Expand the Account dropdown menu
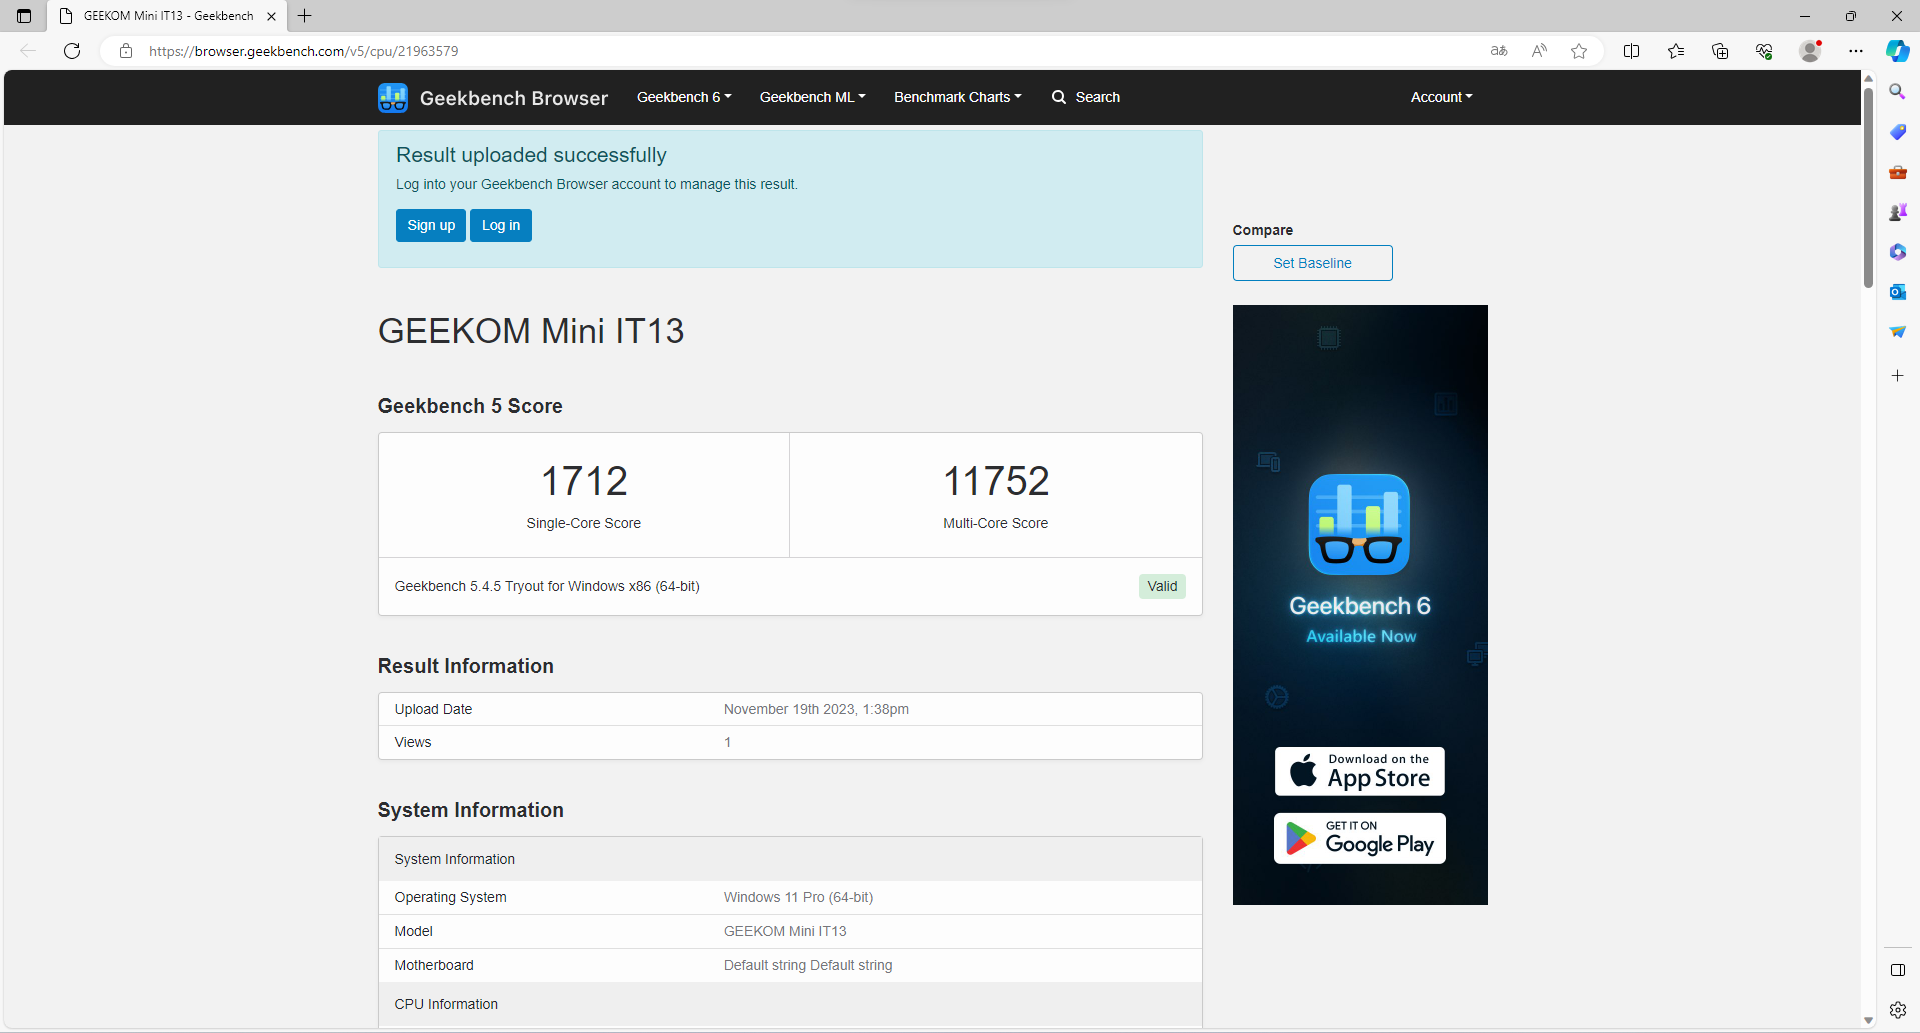 pos(1441,97)
